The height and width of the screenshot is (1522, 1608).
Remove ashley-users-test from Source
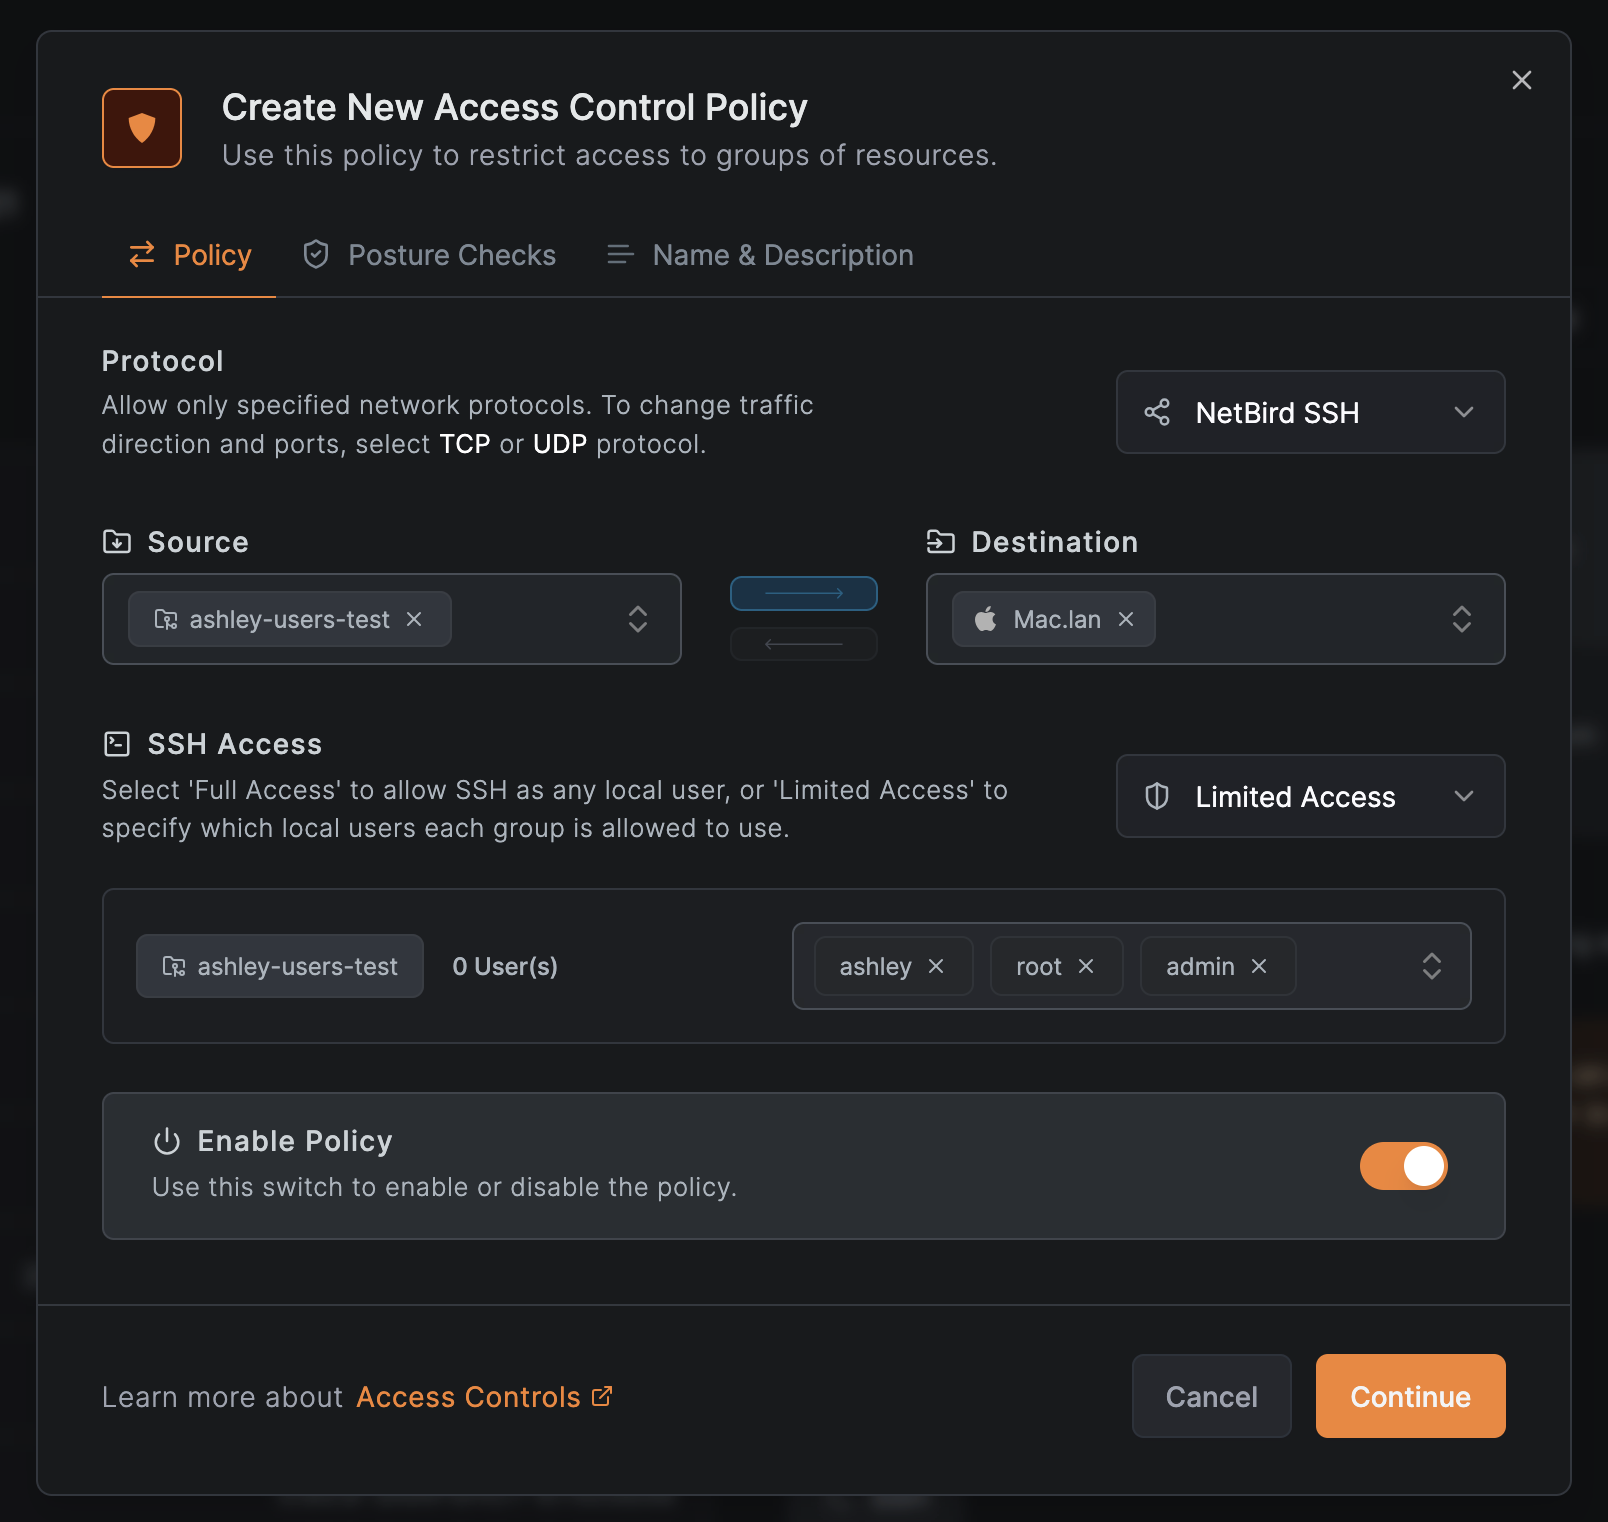[414, 620]
